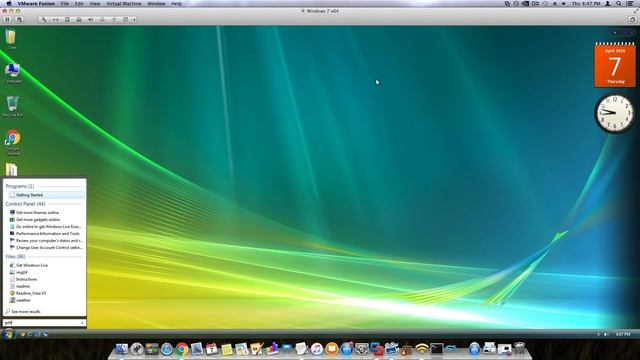Take a snapshot using the toolbar icon
The width and height of the screenshot is (640, 360).
pyautogui.click(x=19, y=20)
